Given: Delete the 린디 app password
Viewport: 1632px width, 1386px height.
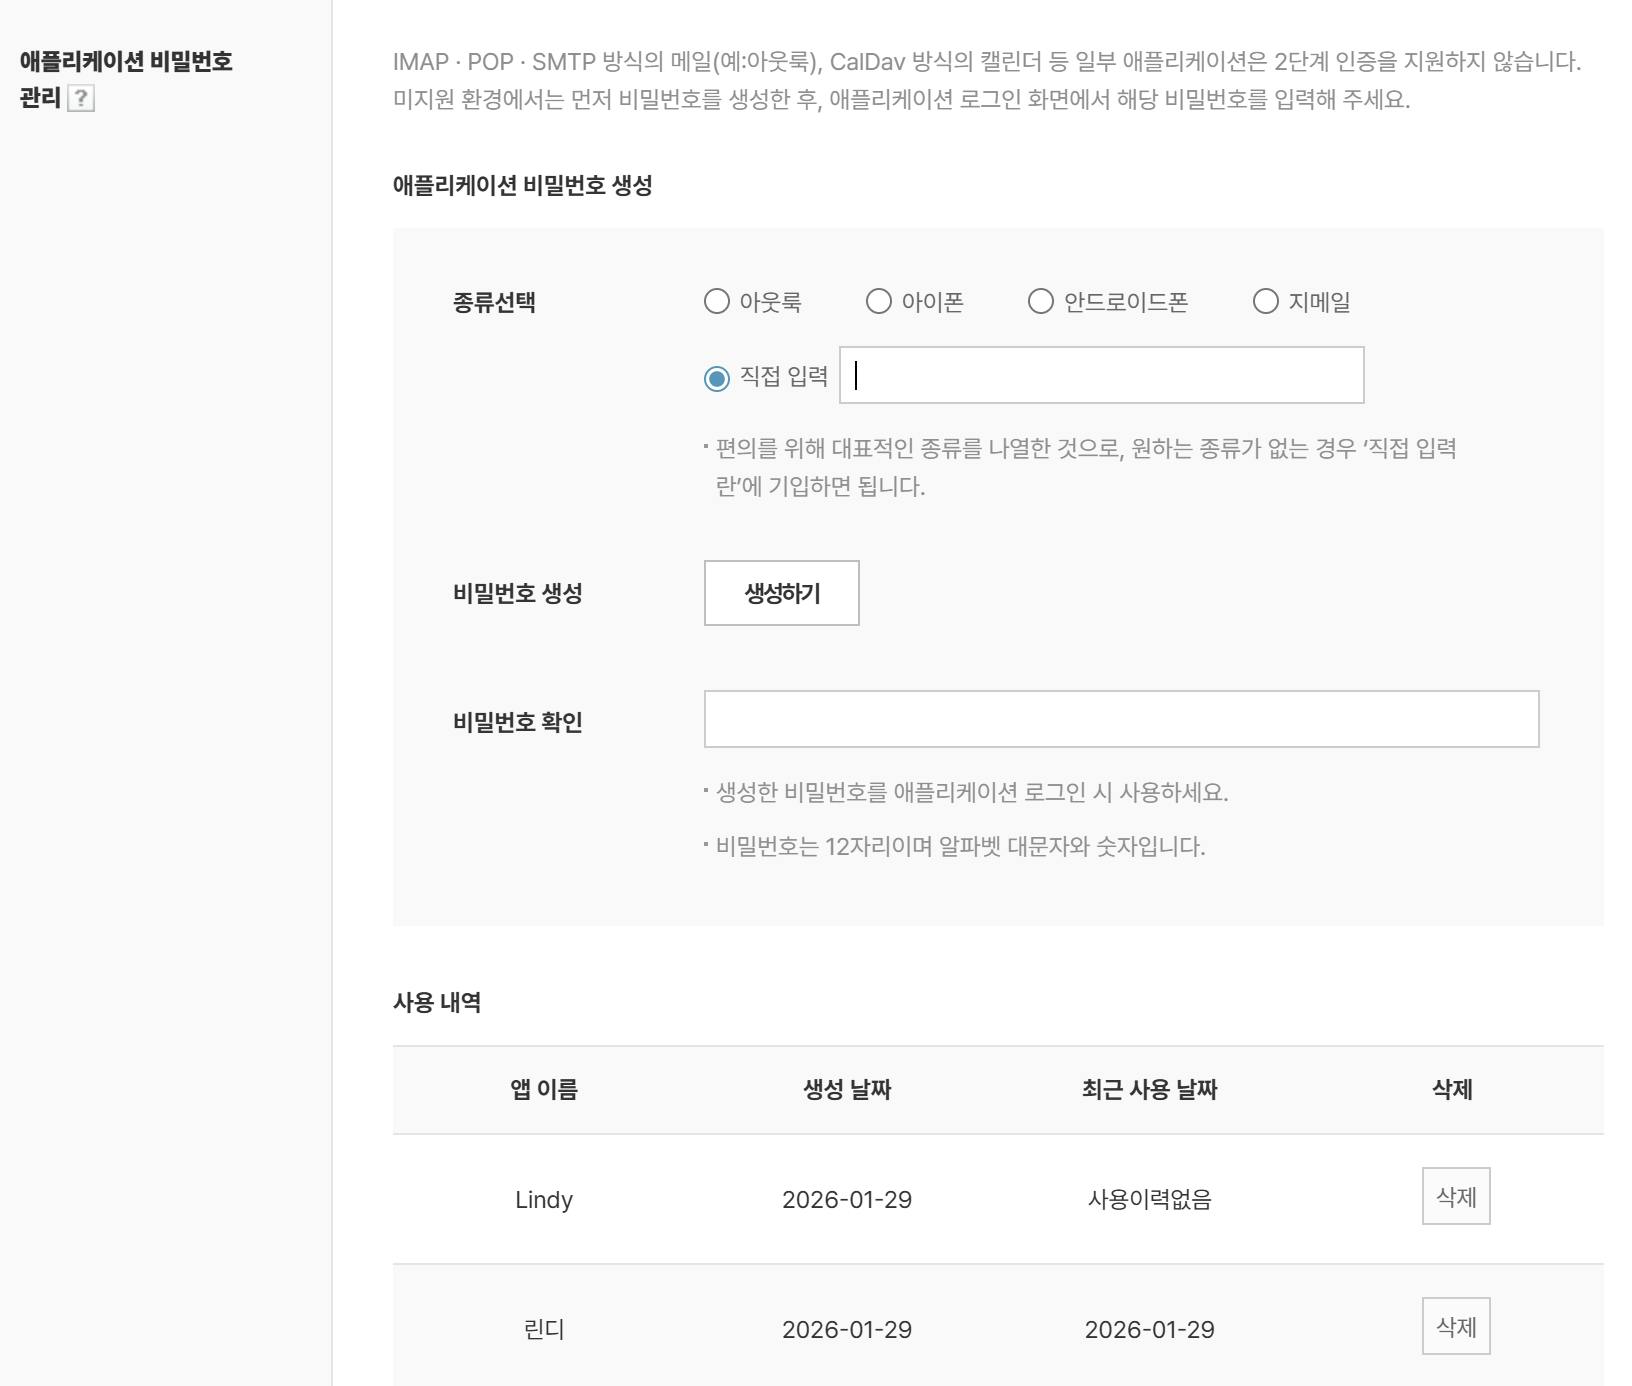Looking at the screenshot, I should 1456,1326.
